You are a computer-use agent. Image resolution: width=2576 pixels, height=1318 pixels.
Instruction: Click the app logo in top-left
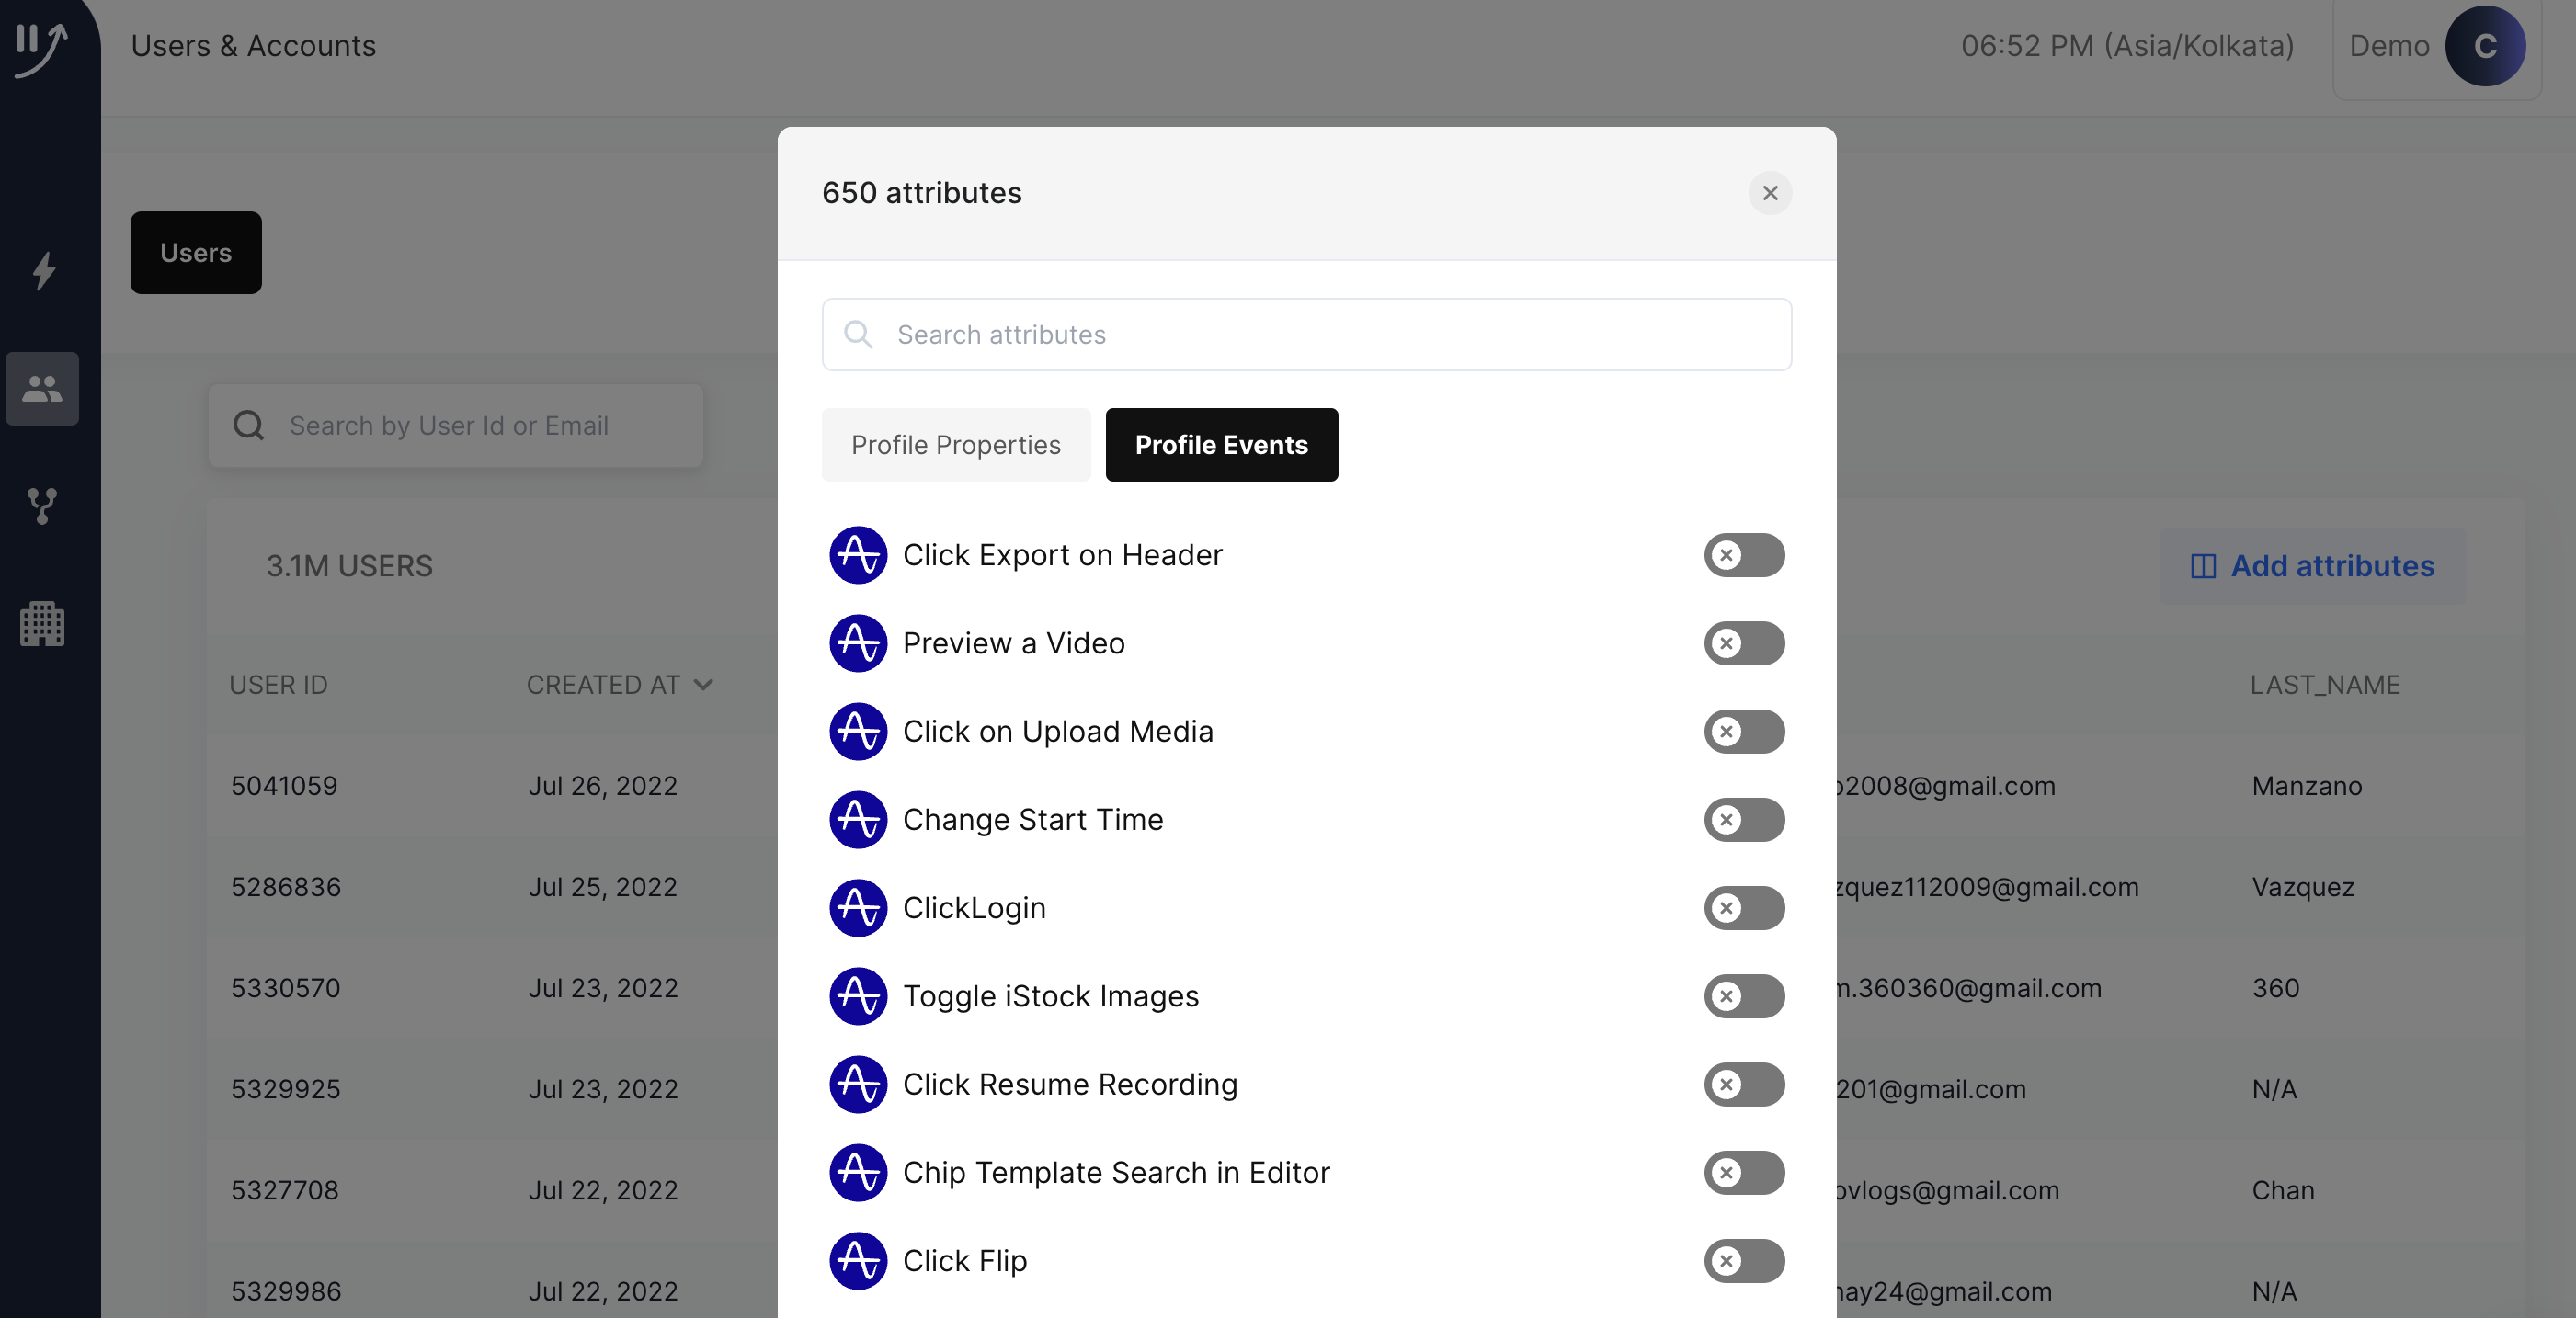click(x=42, y=48)
